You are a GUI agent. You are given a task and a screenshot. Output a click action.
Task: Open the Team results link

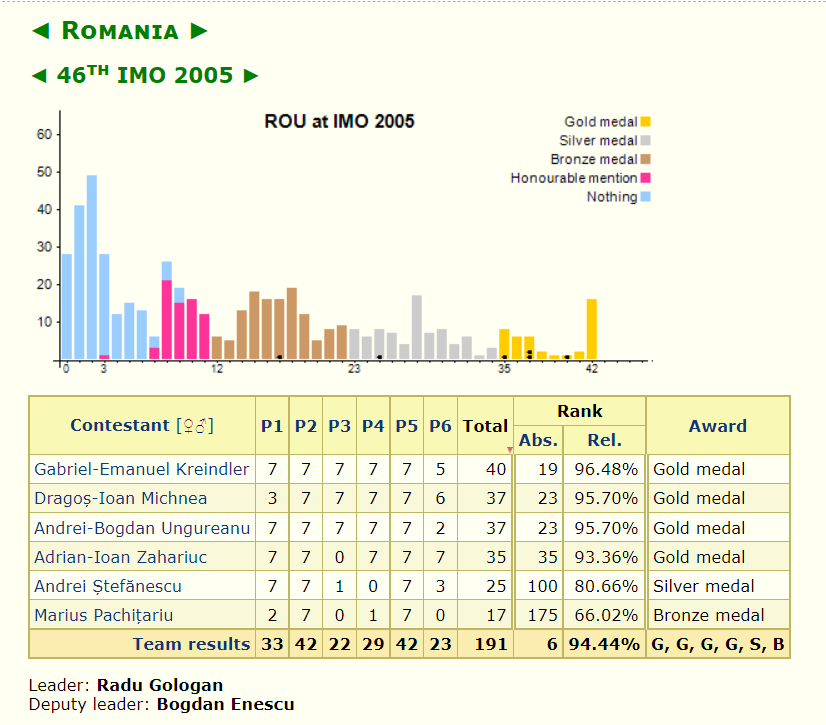pos(191,644)
